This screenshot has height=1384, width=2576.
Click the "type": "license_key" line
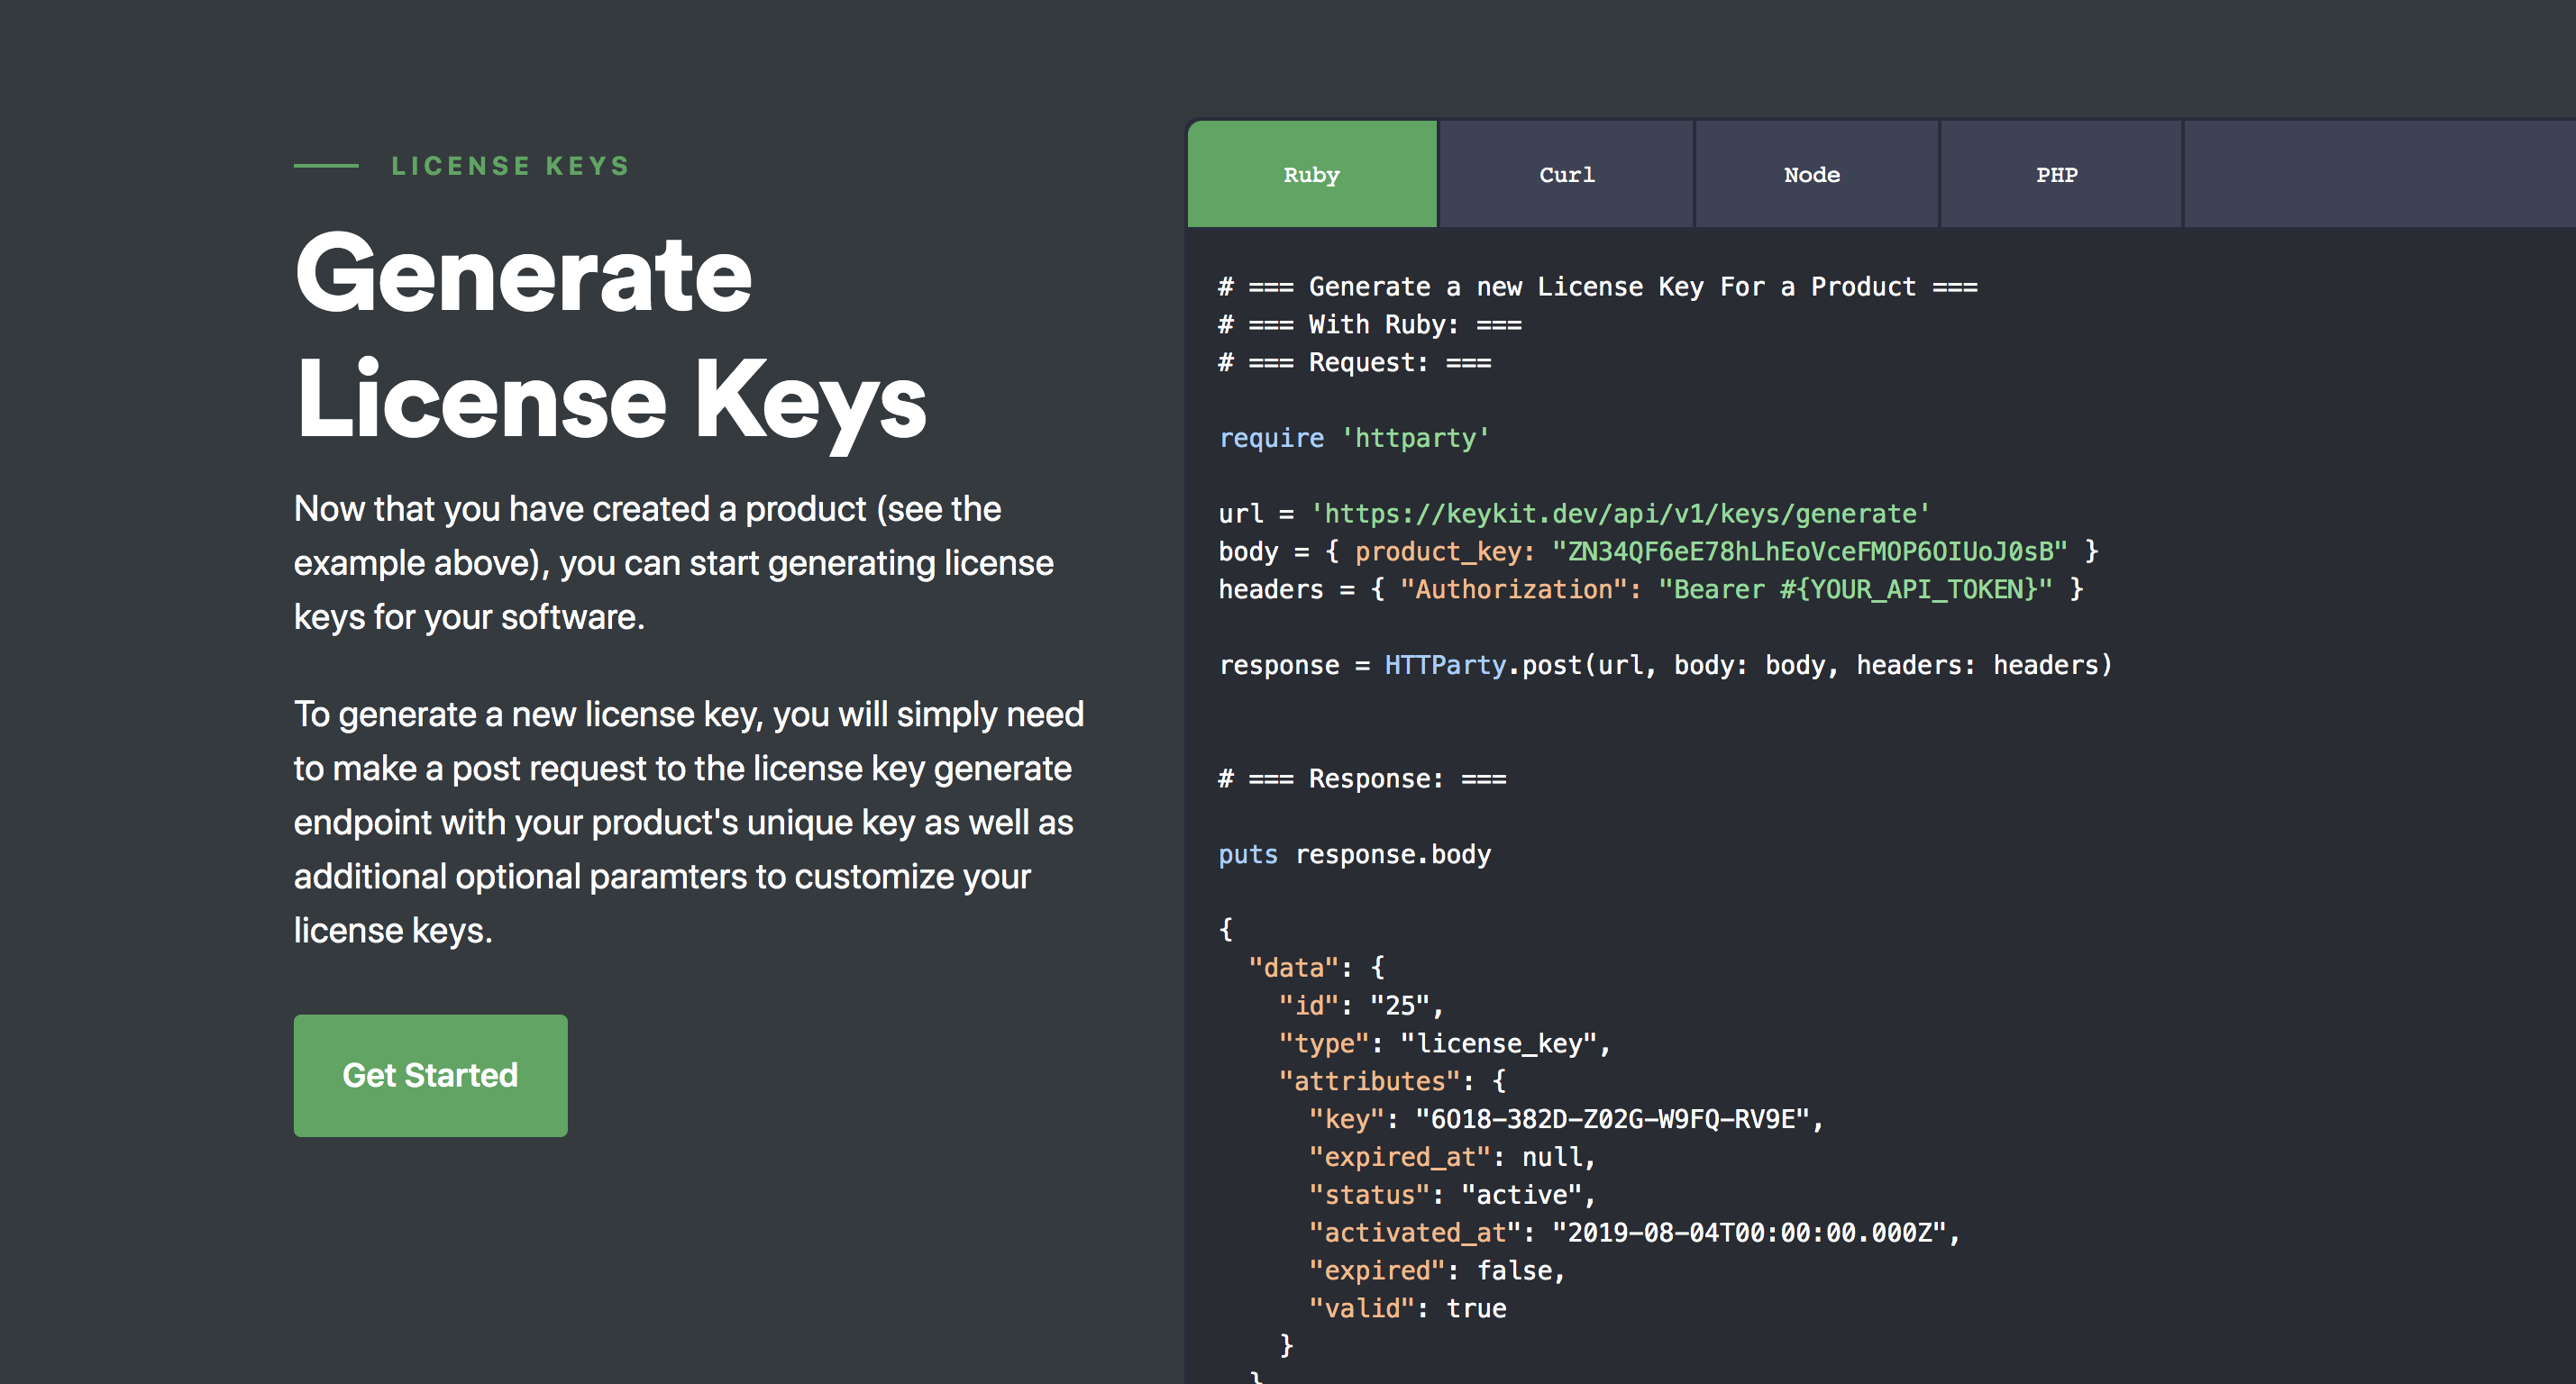pos(1444,1043)
